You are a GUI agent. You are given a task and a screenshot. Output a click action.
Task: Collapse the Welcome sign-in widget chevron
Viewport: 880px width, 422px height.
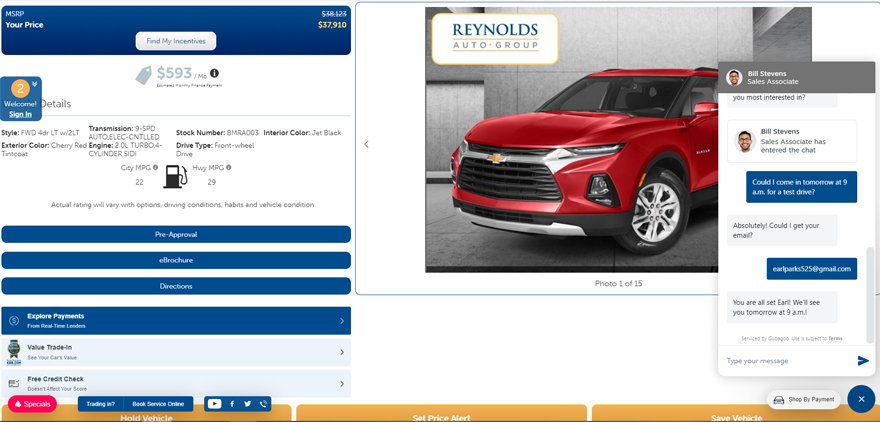tap(35, 84)
